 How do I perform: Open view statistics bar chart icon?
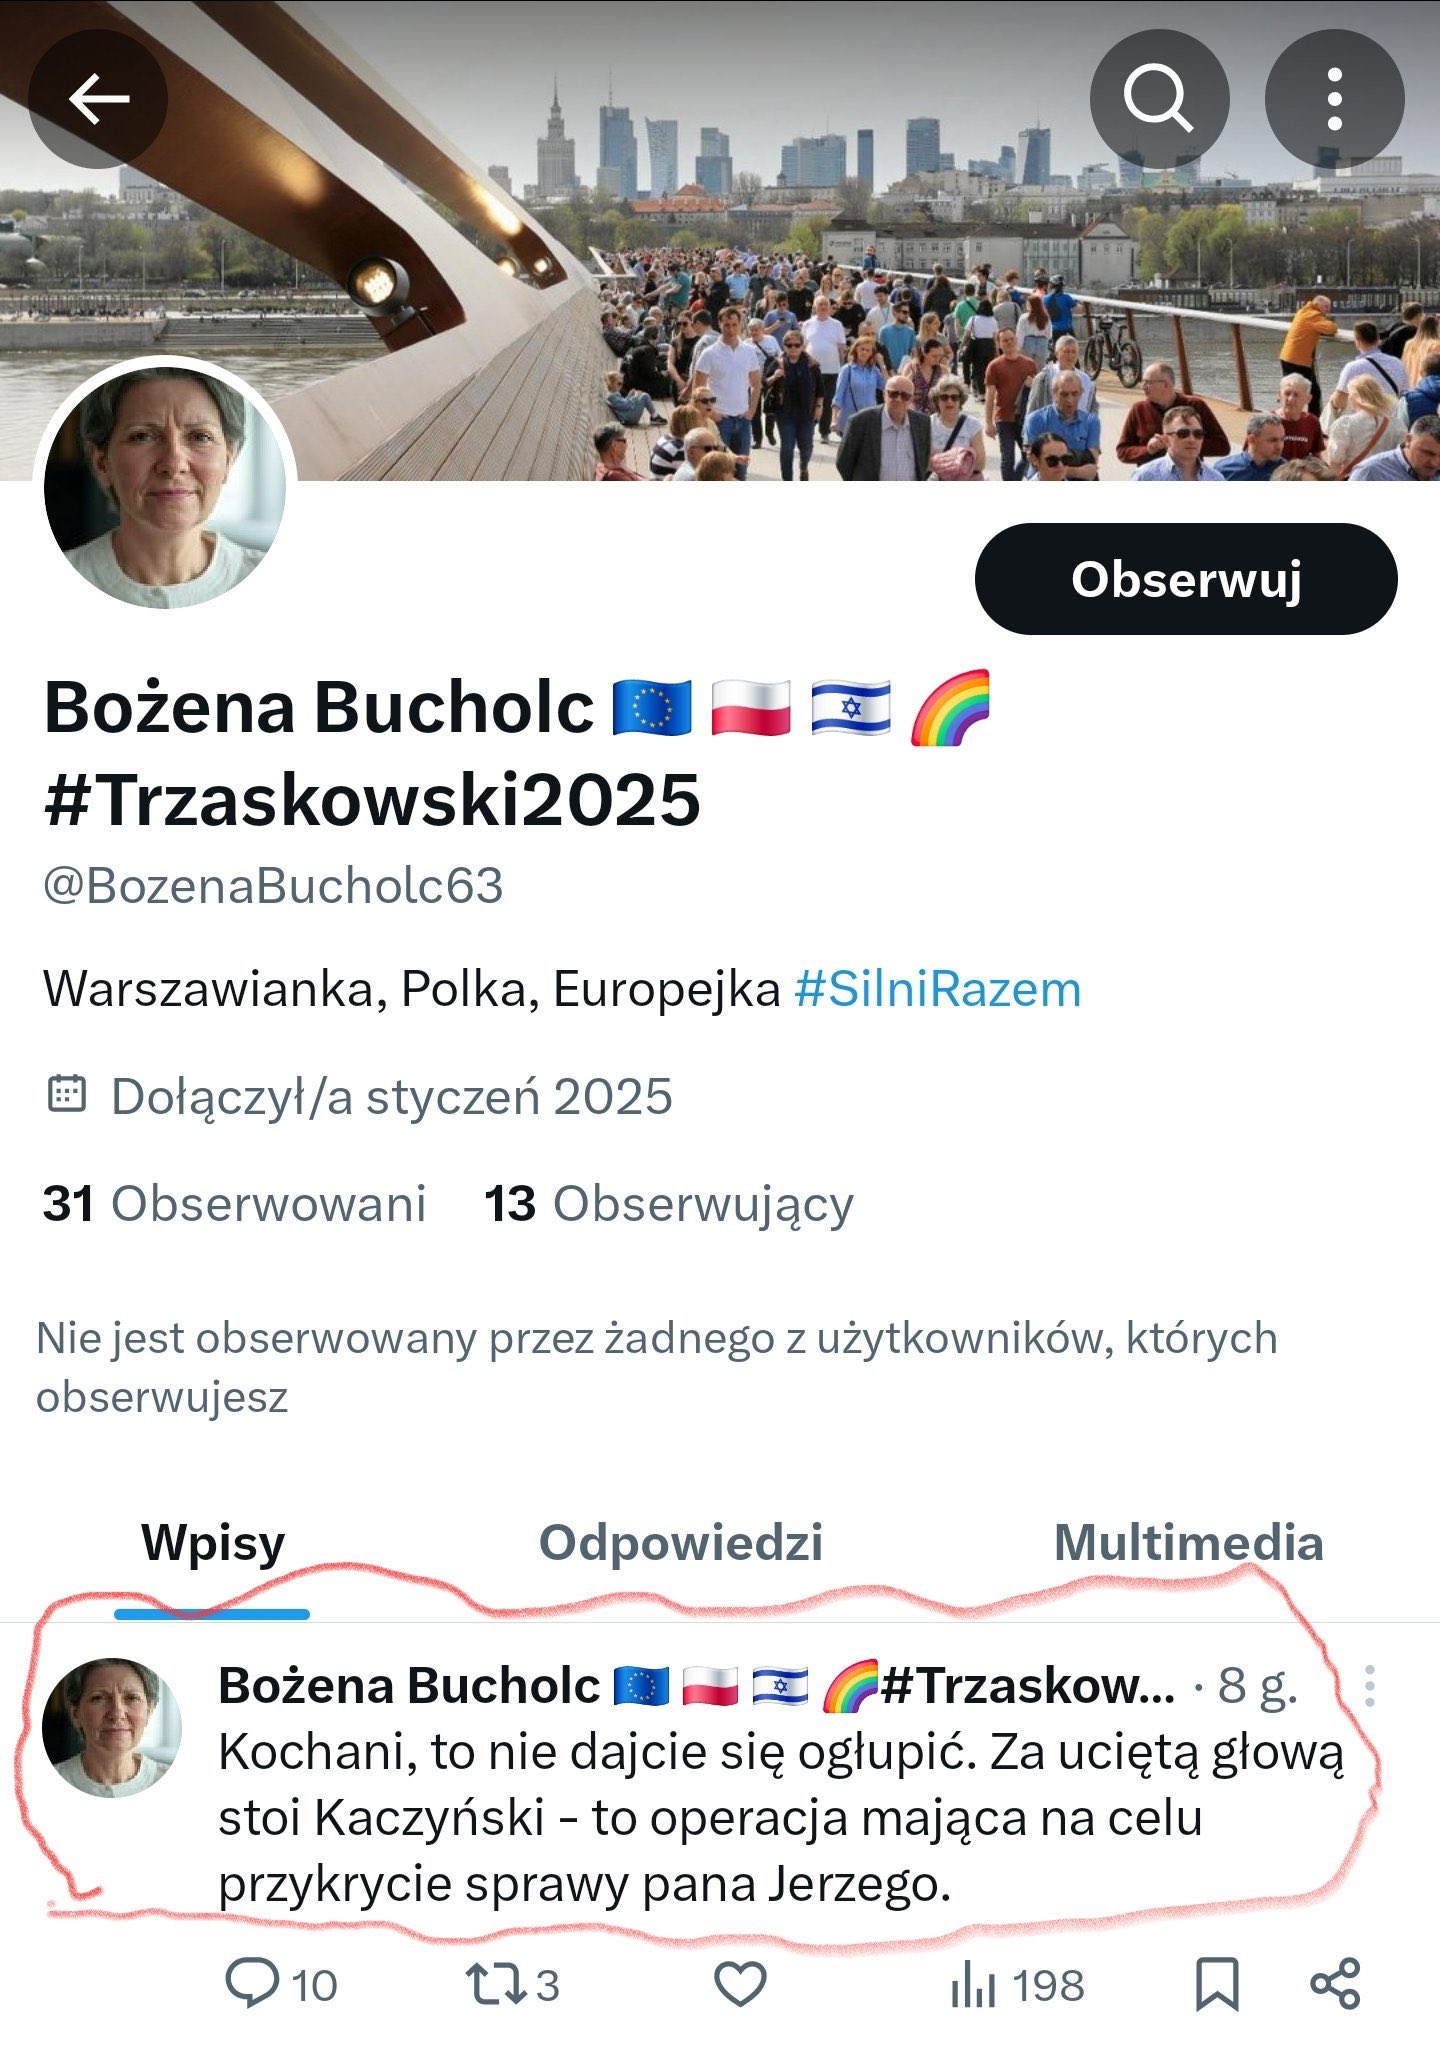click(x=1017, y=1985)
